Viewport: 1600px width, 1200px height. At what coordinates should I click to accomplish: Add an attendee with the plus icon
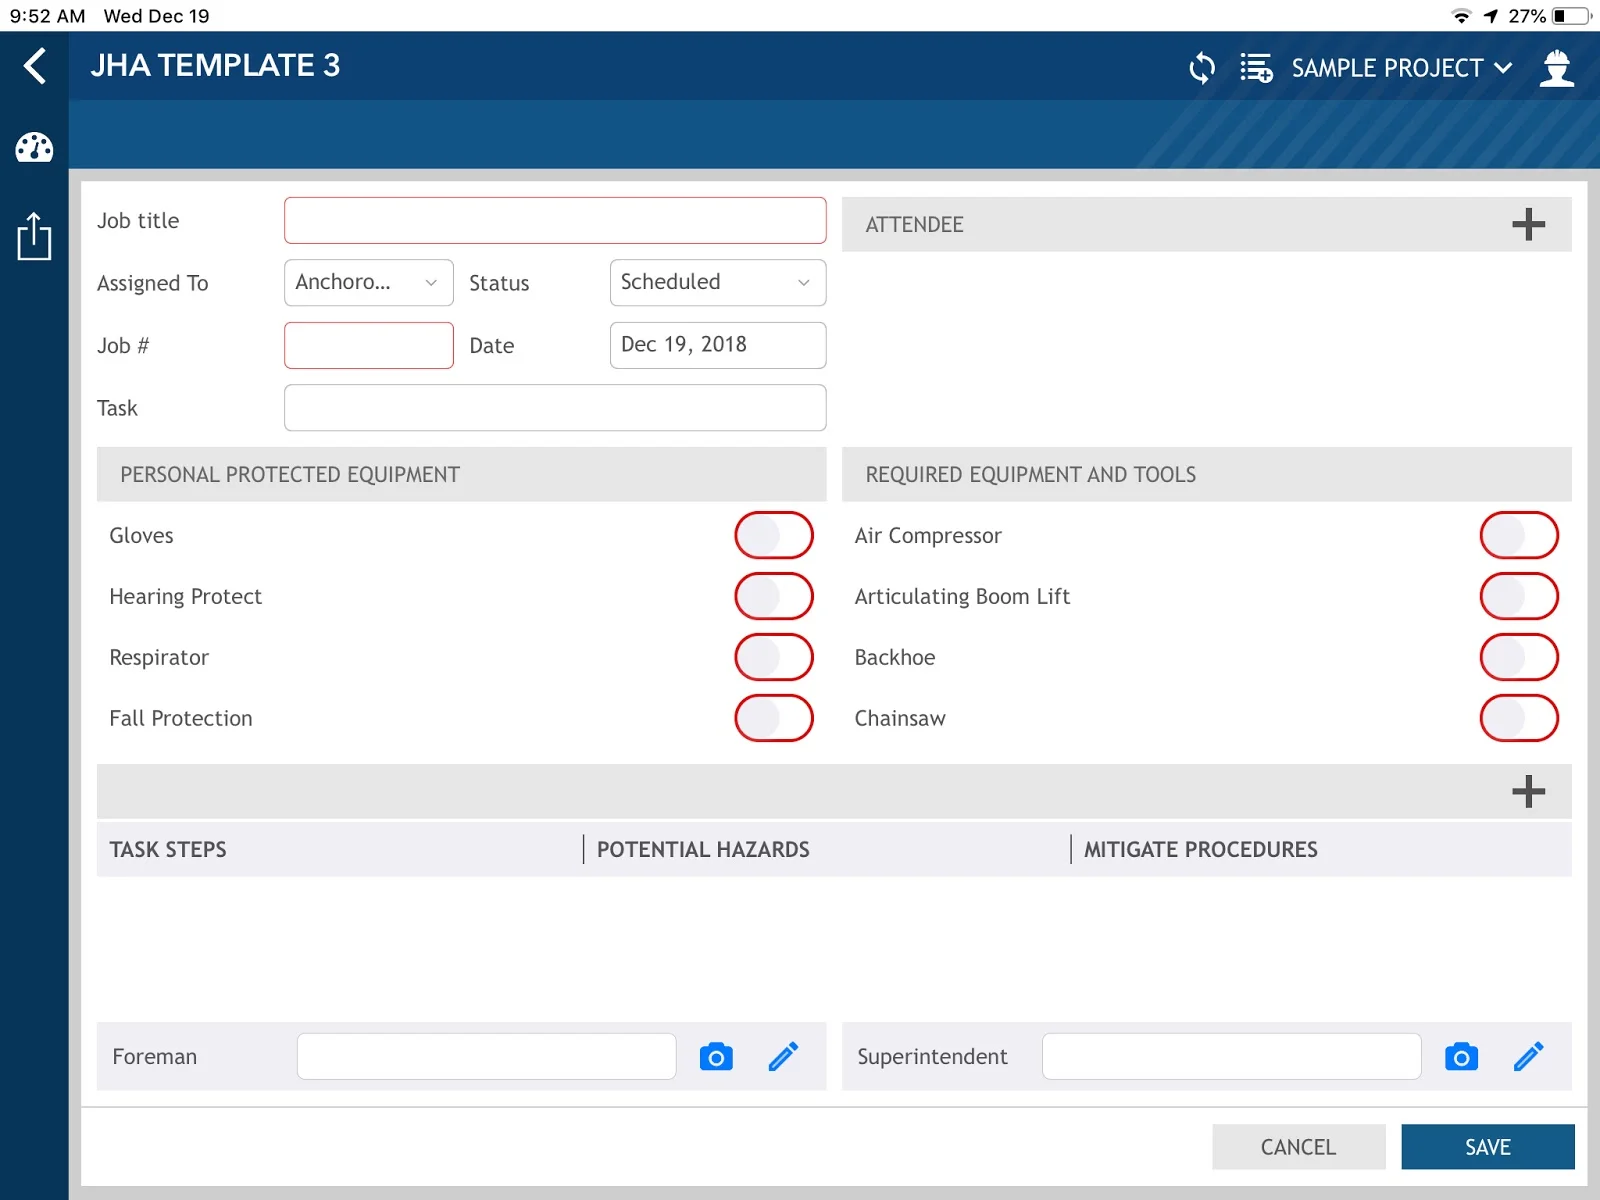[x=1528, y=224]
